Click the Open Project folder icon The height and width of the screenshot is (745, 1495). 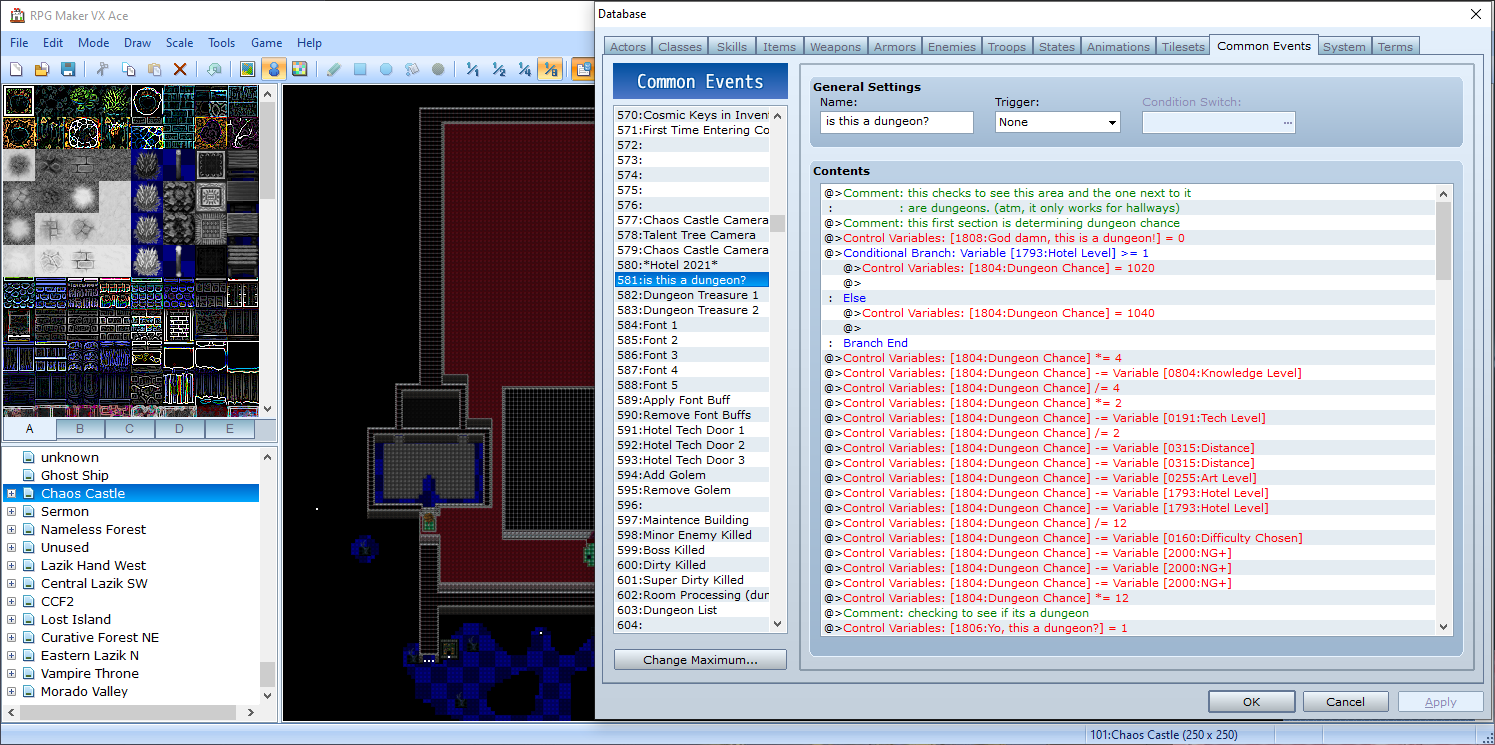[x=42, y=69]
